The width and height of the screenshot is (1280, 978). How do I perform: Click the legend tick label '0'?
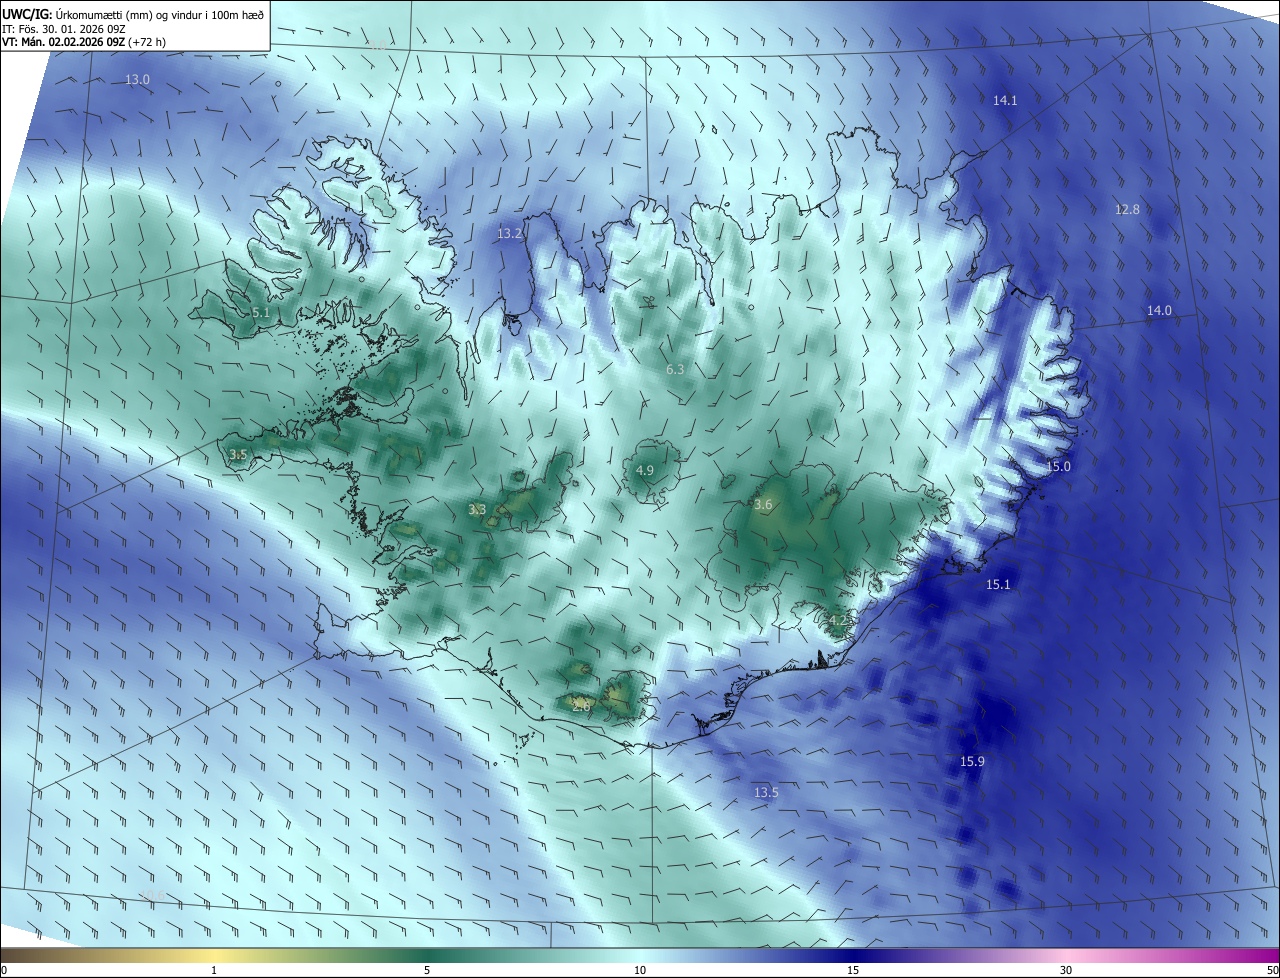tap(4, 970)
